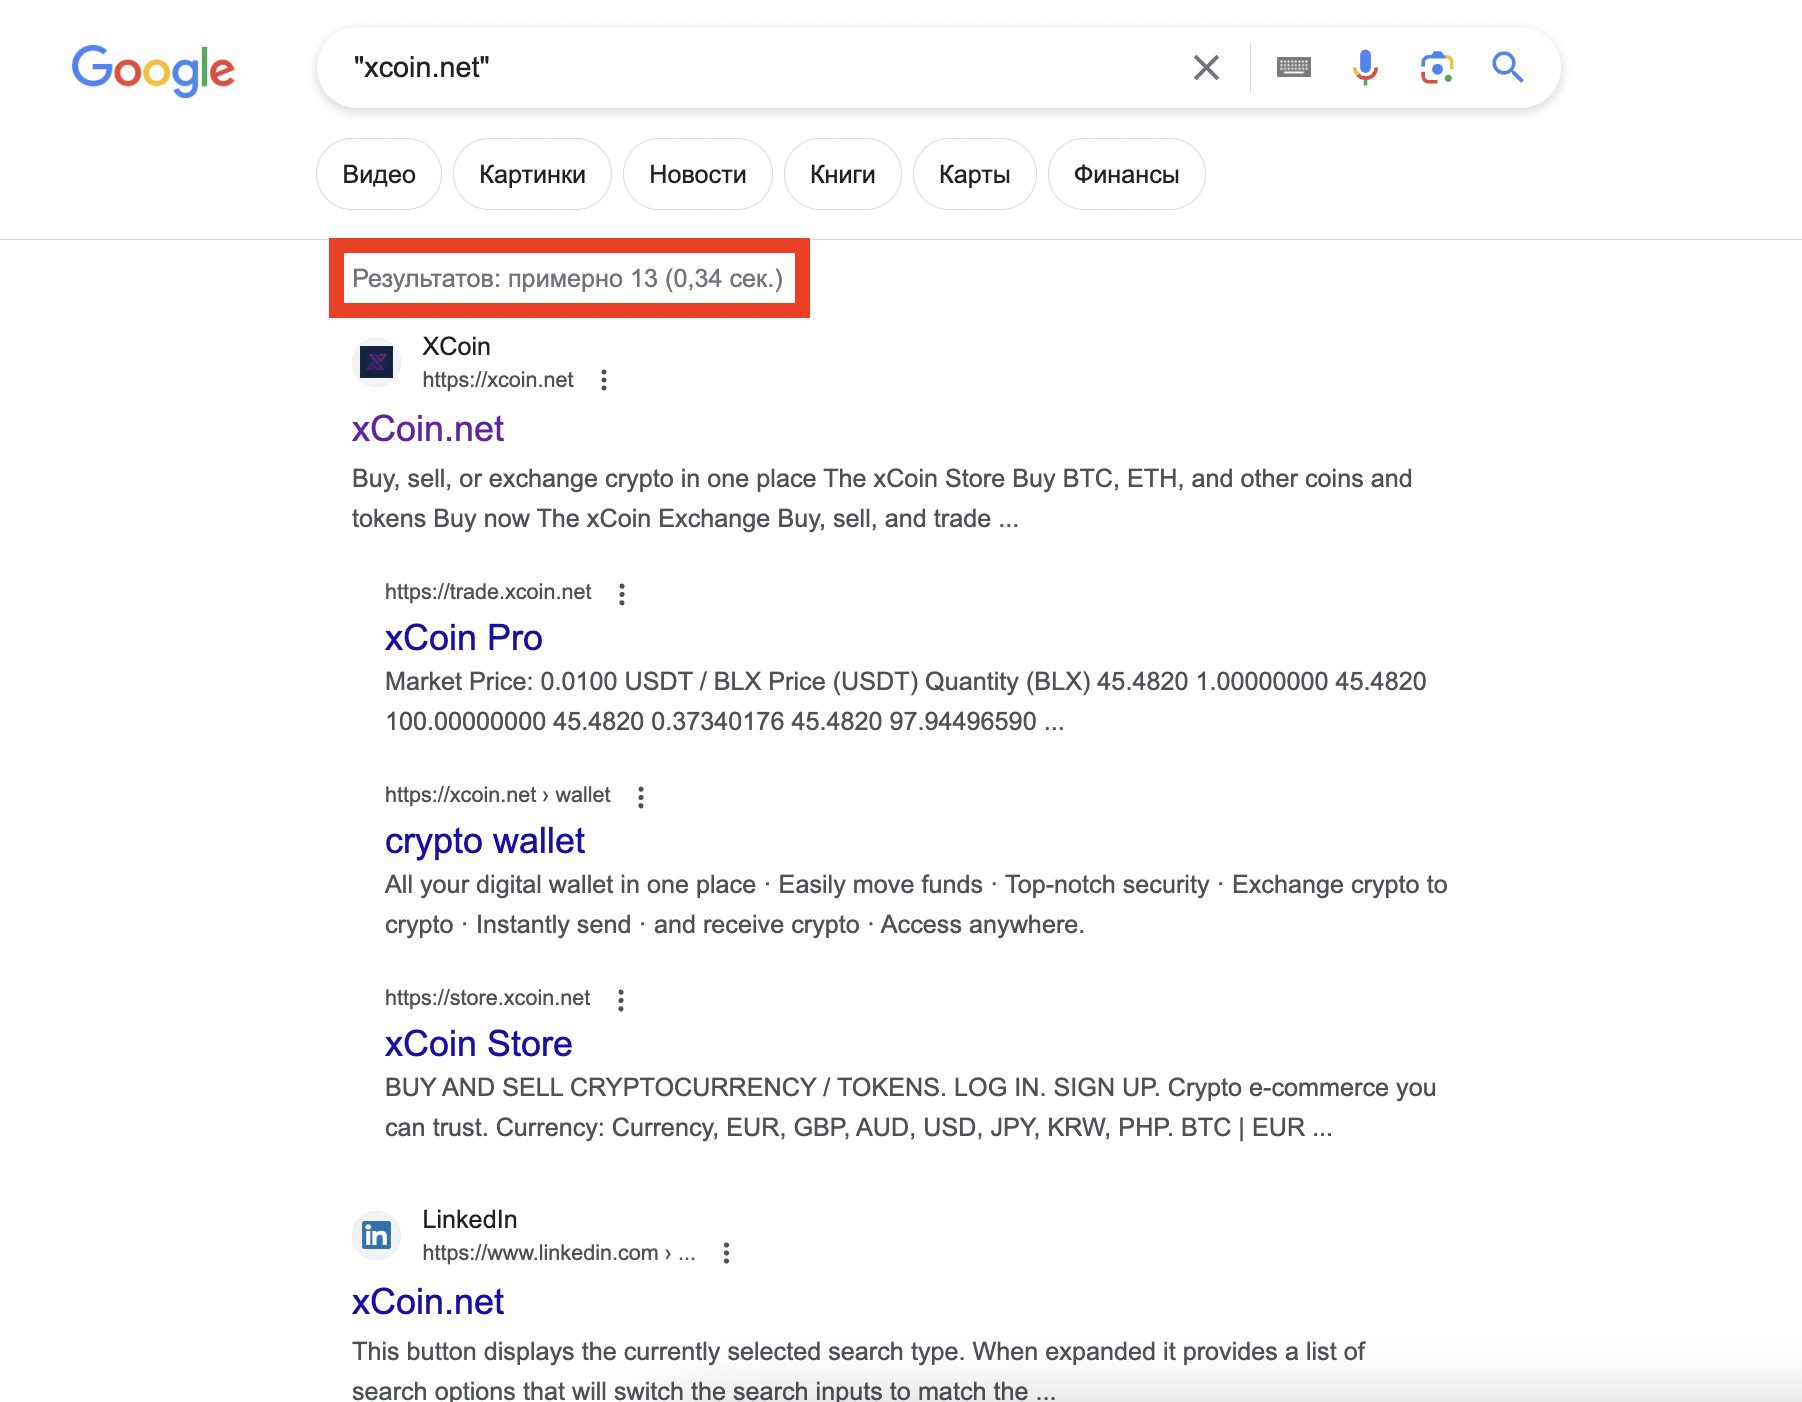Clear the search query with X
Image resolution: width=1802 pixels, height=1402 pixels.
click(x=1206, y=68)
